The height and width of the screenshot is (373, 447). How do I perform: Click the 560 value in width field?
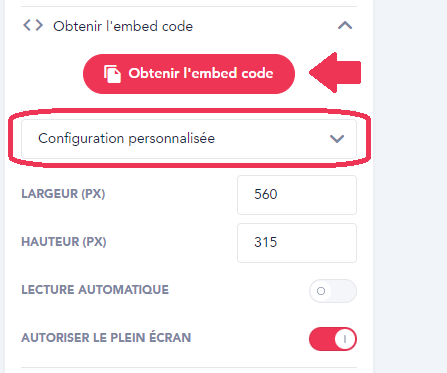(266, 194)
